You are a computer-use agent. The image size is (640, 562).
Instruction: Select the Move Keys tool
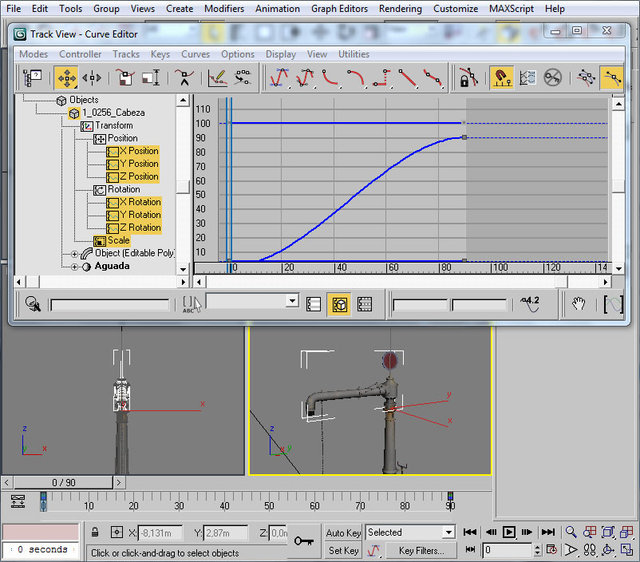[x=66, y=77]
